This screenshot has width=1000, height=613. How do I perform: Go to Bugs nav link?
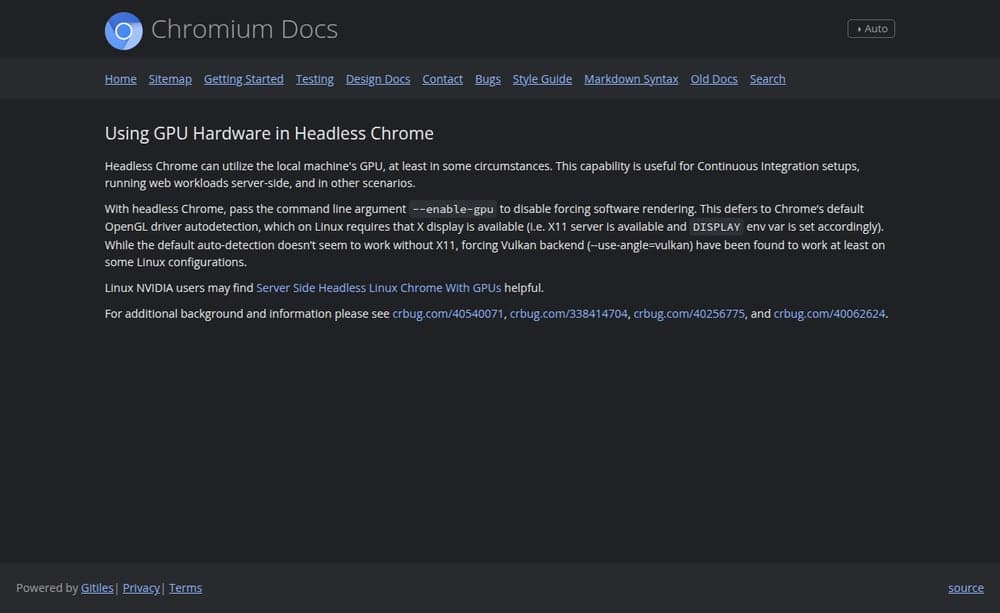pyautogui.click(x=487, y=79)
